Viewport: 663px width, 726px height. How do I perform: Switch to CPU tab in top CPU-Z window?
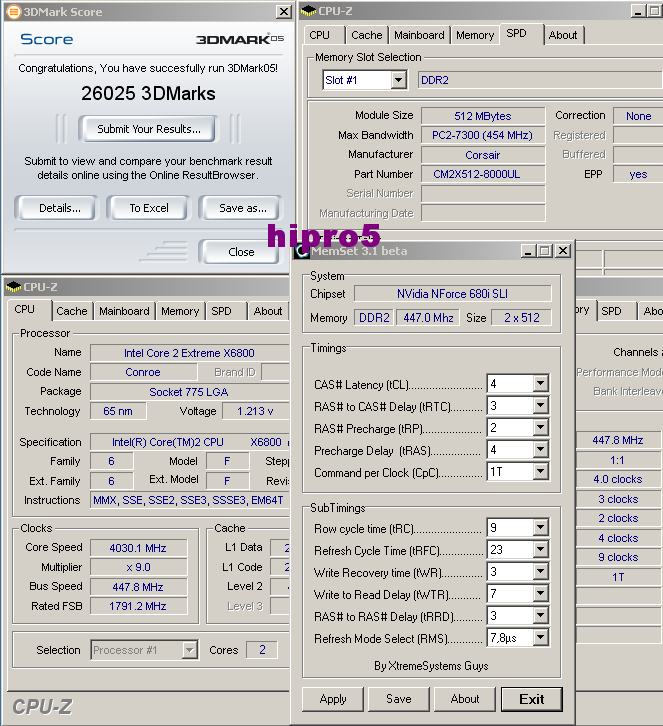pos(324,35)
